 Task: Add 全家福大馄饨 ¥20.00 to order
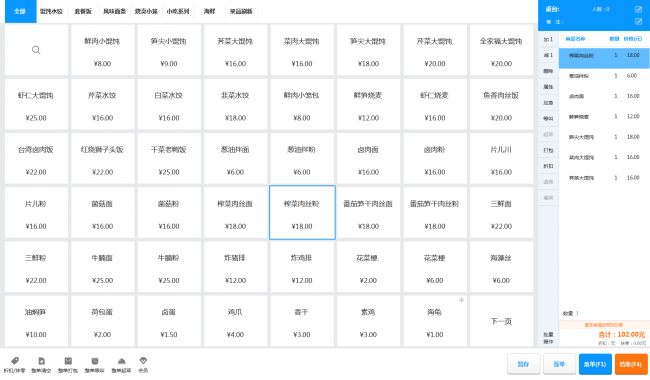coord(501,50)
